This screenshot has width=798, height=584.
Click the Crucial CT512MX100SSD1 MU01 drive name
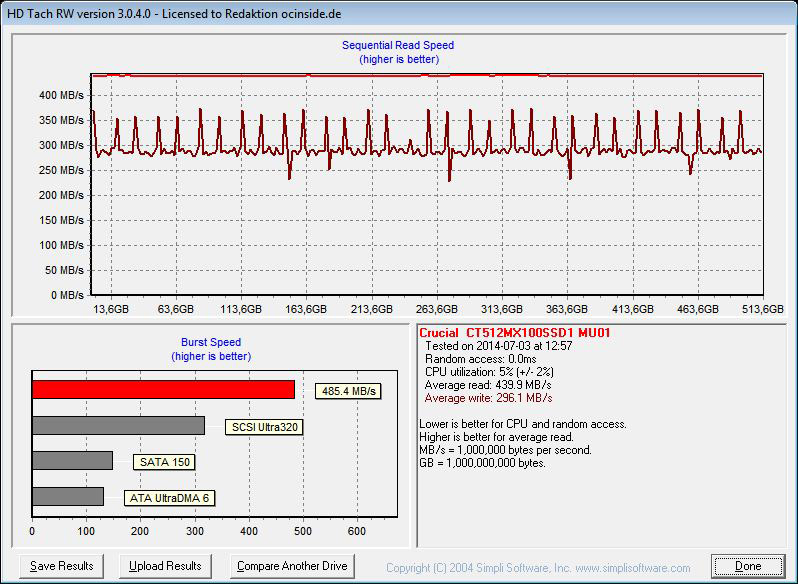tap(515, 333)
